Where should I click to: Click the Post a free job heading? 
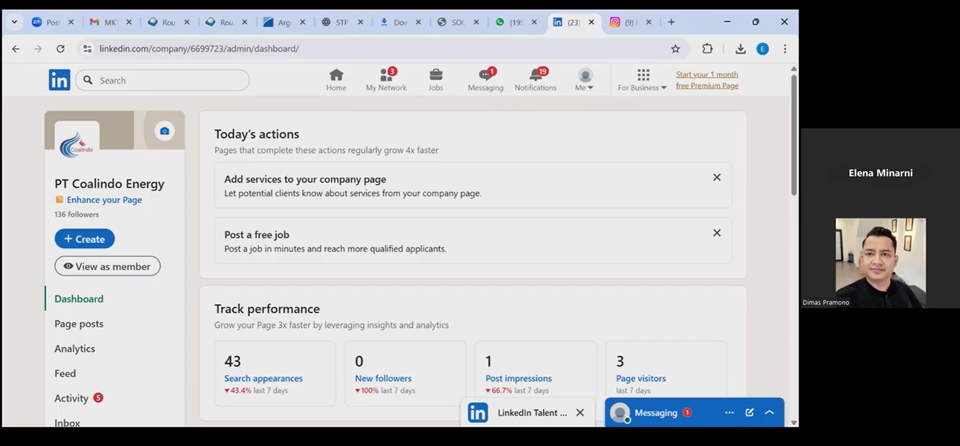257,235
